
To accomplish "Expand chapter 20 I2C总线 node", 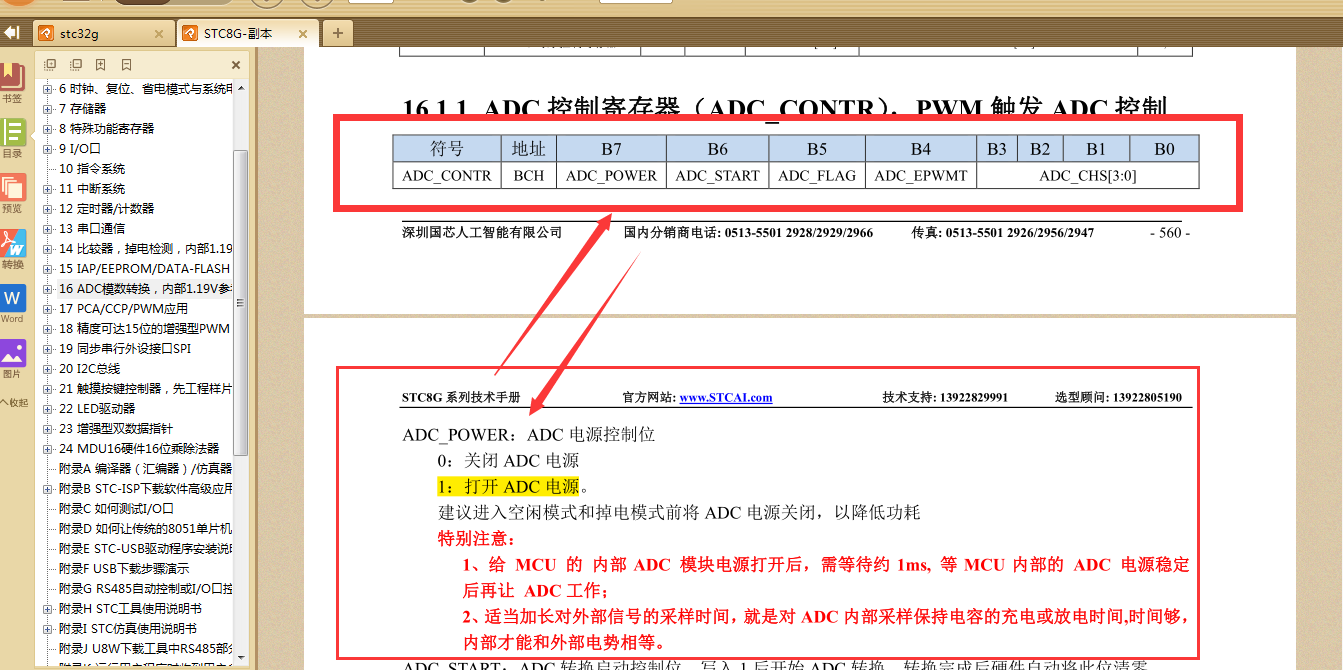I will point(48,369).
